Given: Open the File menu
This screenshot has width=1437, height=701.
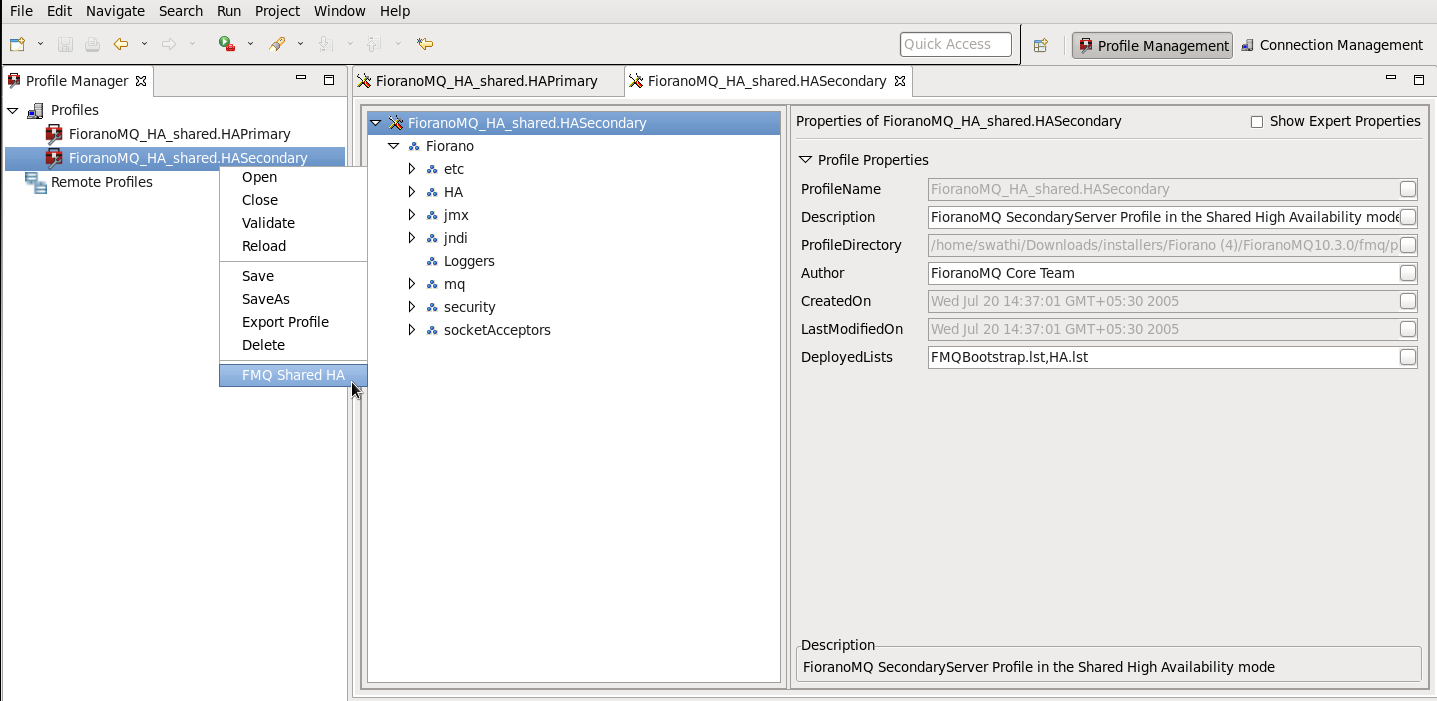Looking at the screenshot, I should pyautogui.click(x=21, y=11).
